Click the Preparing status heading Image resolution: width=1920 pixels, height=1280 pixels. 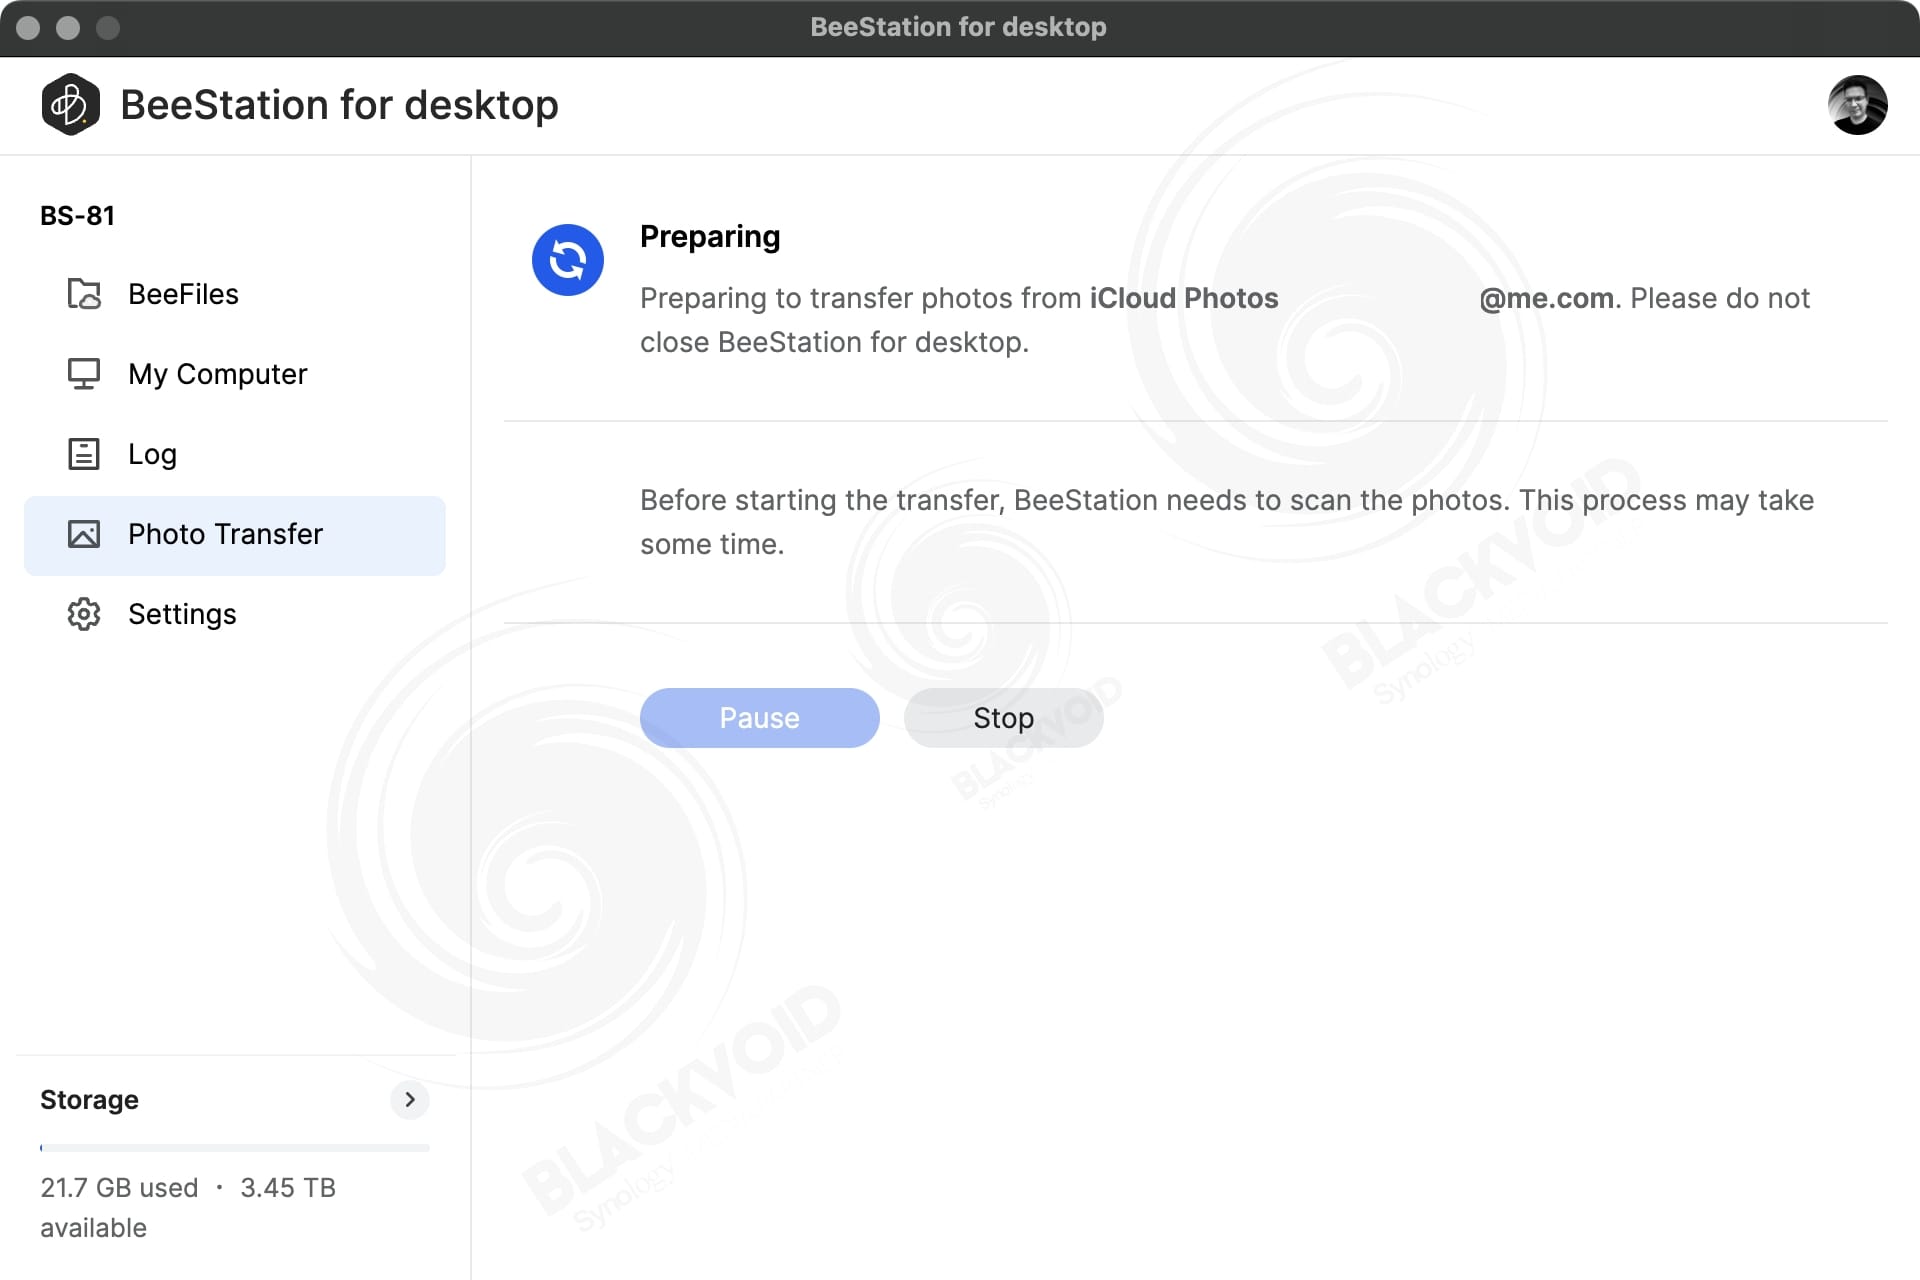710,237
